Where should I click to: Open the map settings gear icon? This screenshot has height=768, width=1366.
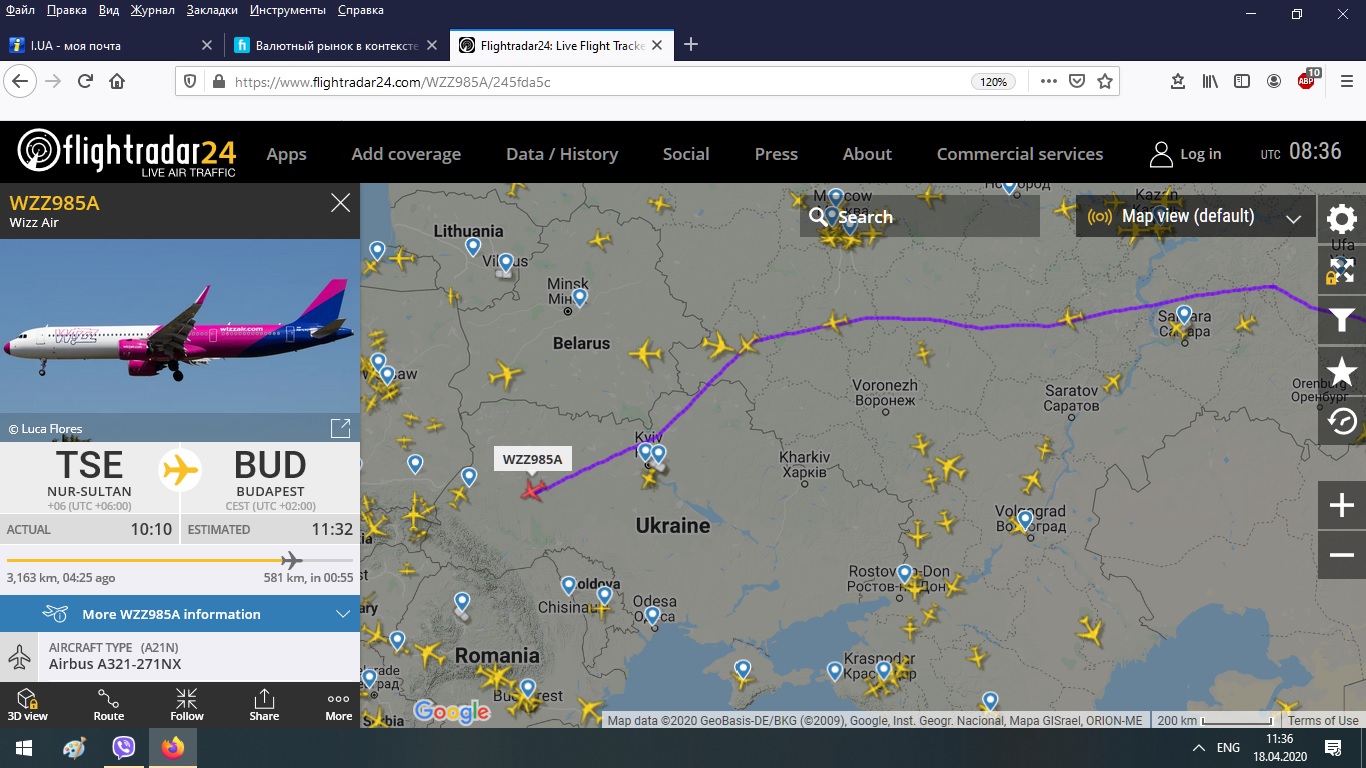tap(1341, 219)
